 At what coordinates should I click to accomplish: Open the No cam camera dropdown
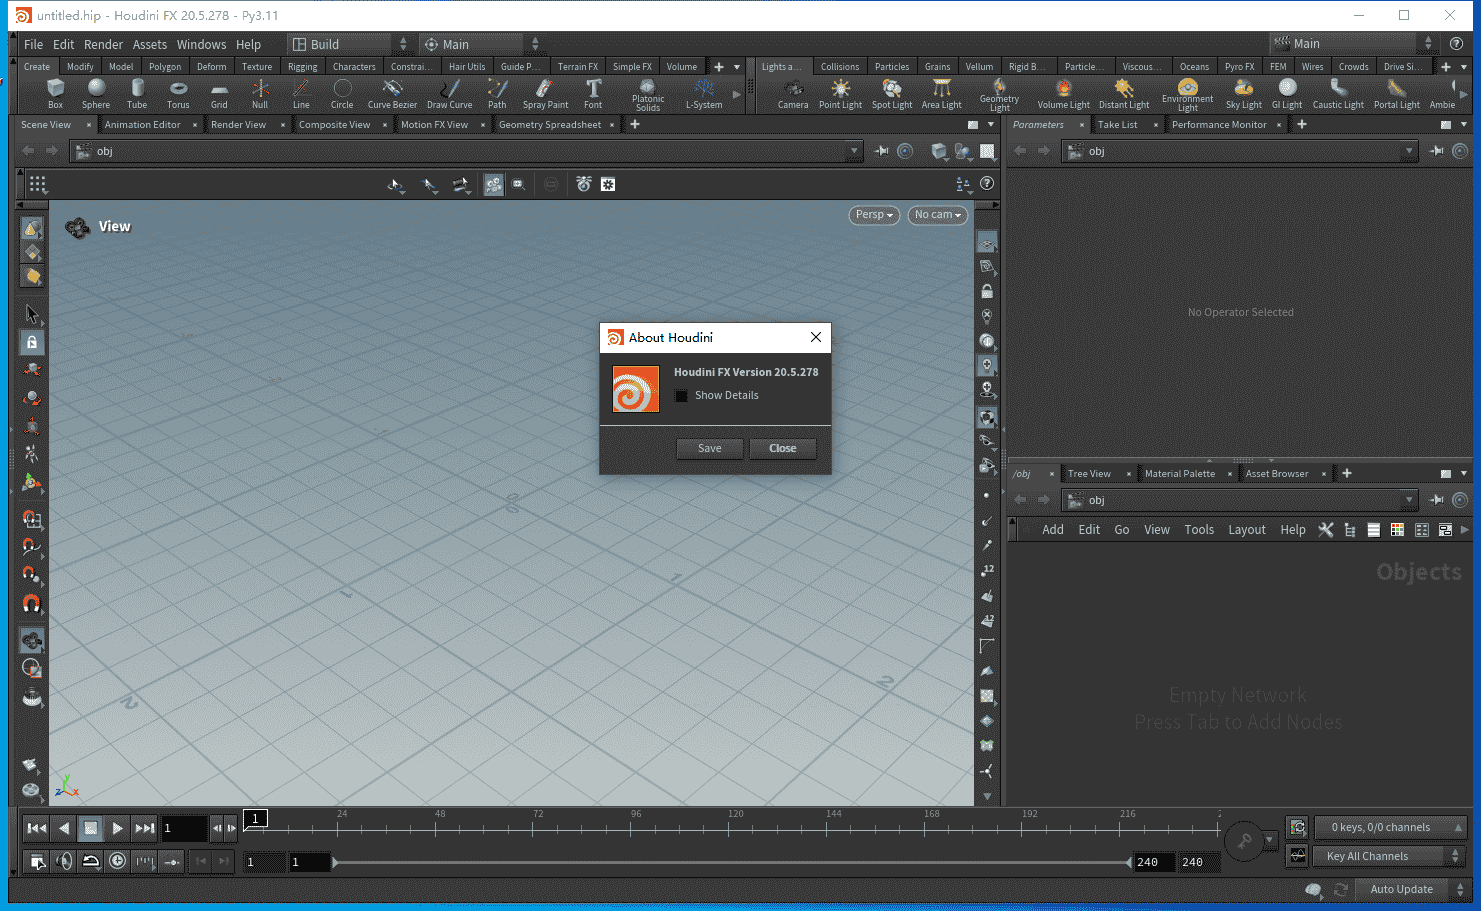937,215
